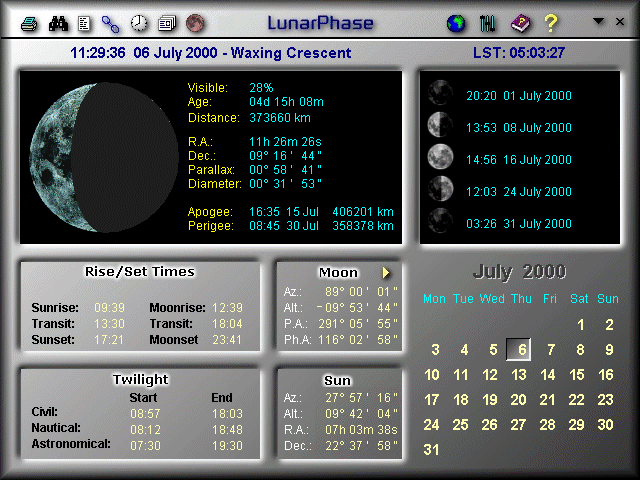Click Astronomical twilight end 19:30
Screen dimensions: 640x480
pyautogui.click(x=227, y=446)
